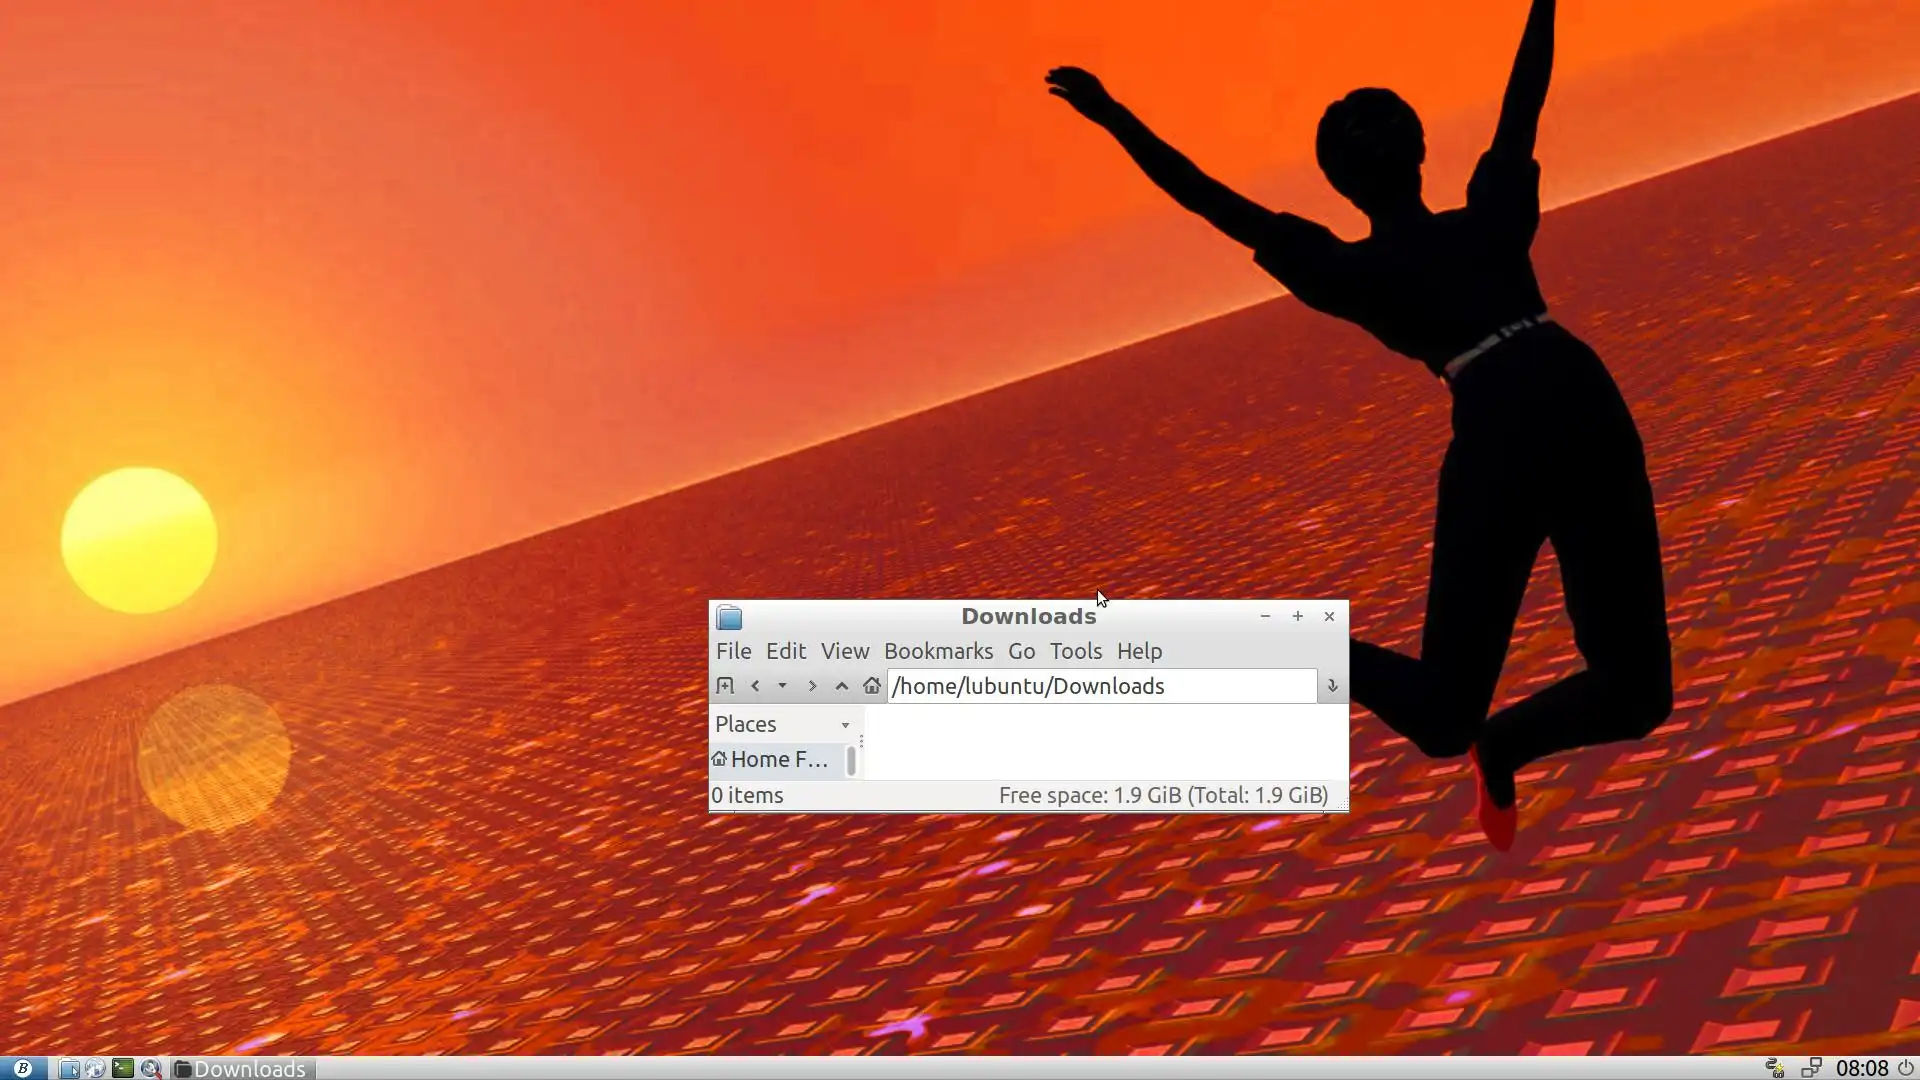The width and height of the screenshot is (1920, 1080).
Task: Go up to the parent folder
Action: (x=842, y=686)
